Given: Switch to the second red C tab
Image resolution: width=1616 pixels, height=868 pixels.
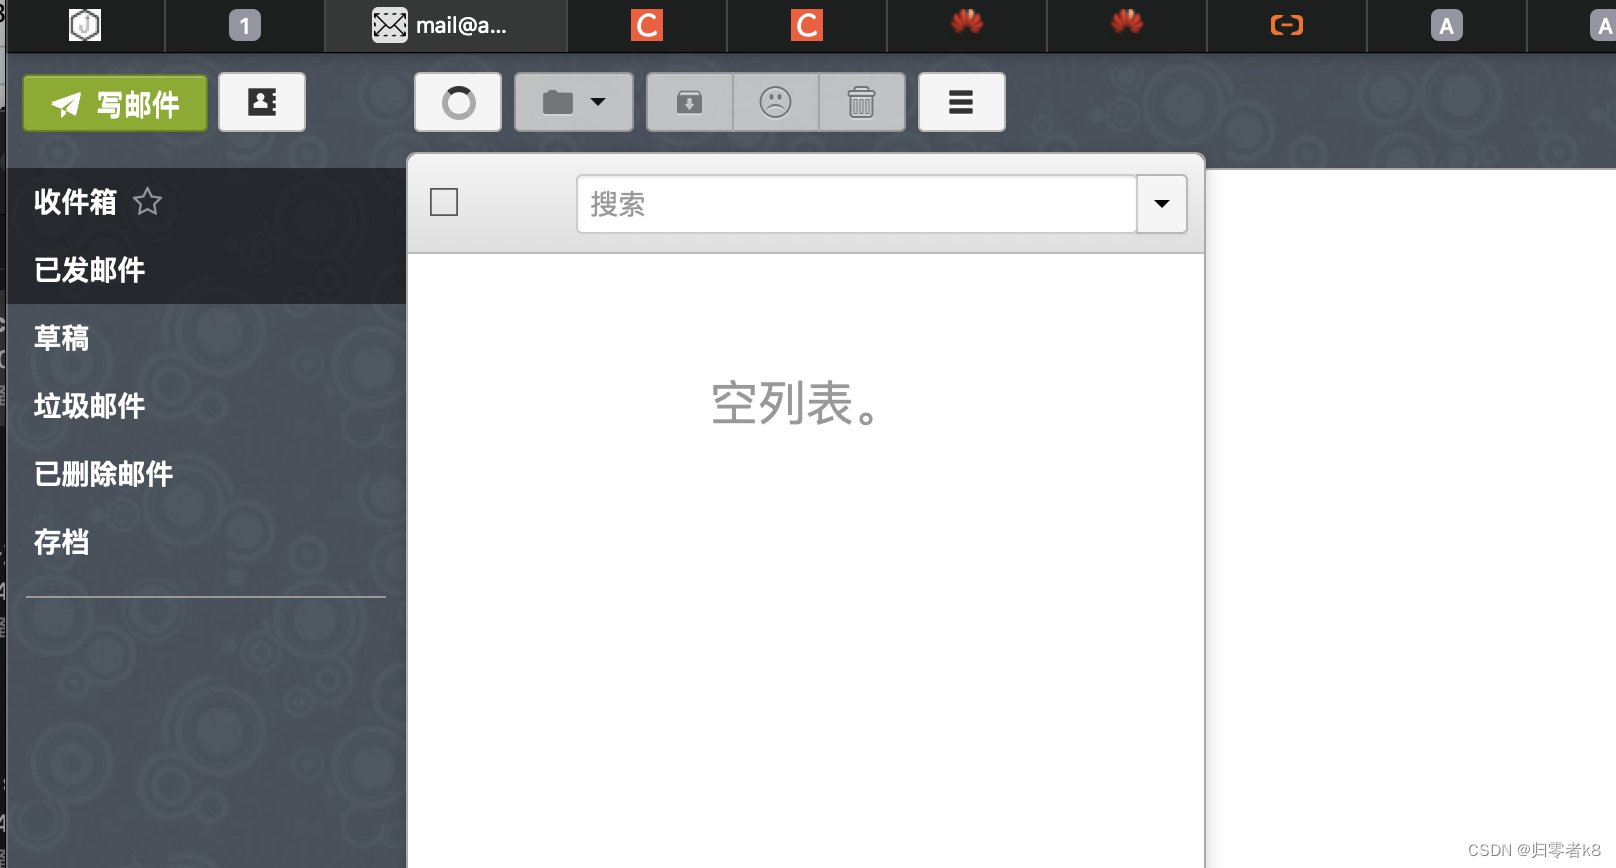Looking at the screenshot, I should 807,26.
